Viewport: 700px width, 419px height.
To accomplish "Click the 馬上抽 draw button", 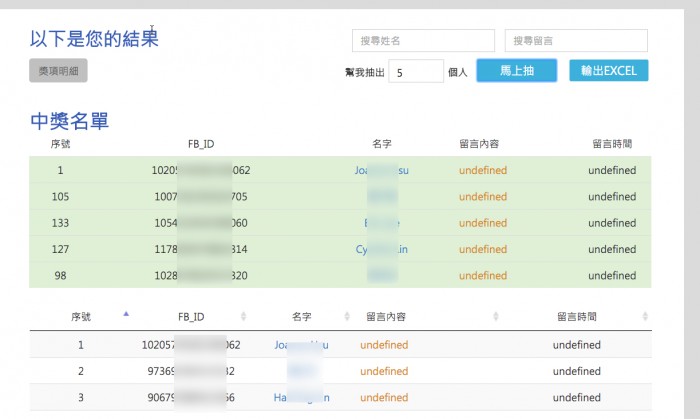I will 516,71.
